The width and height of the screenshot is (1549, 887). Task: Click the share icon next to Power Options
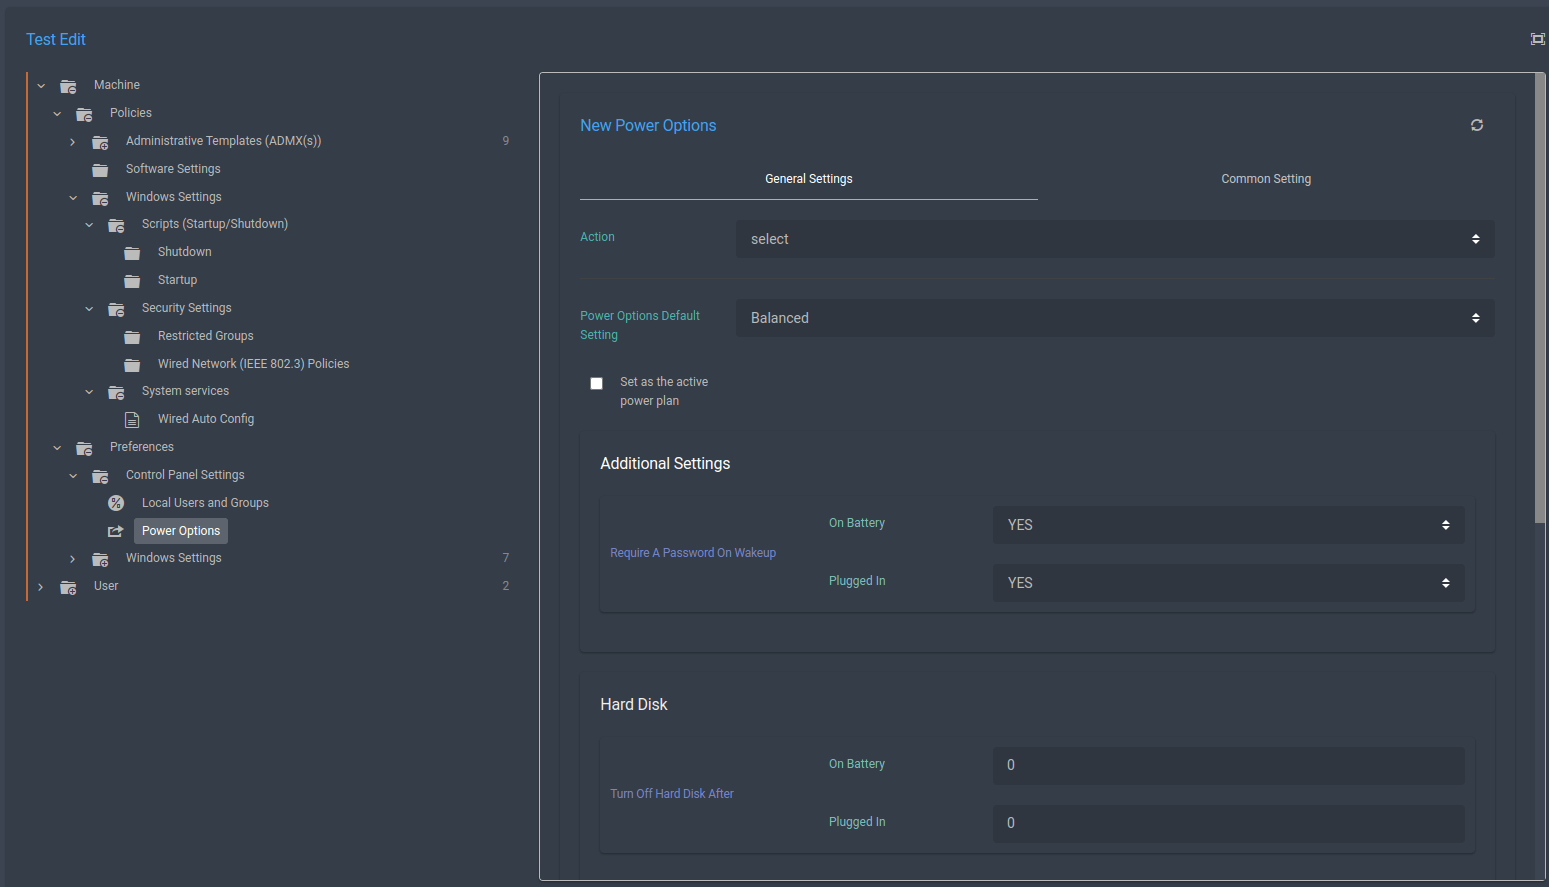[116, 530]
